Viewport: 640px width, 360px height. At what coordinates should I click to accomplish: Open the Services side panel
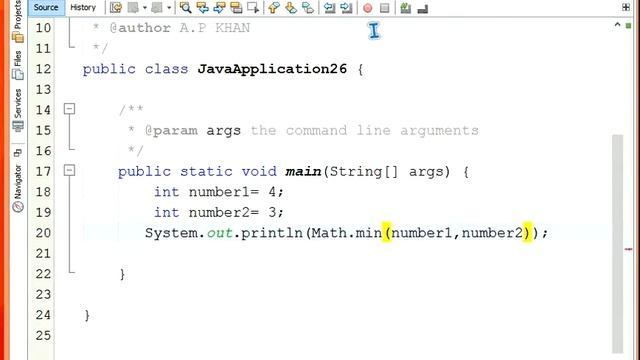coord(18,110)
